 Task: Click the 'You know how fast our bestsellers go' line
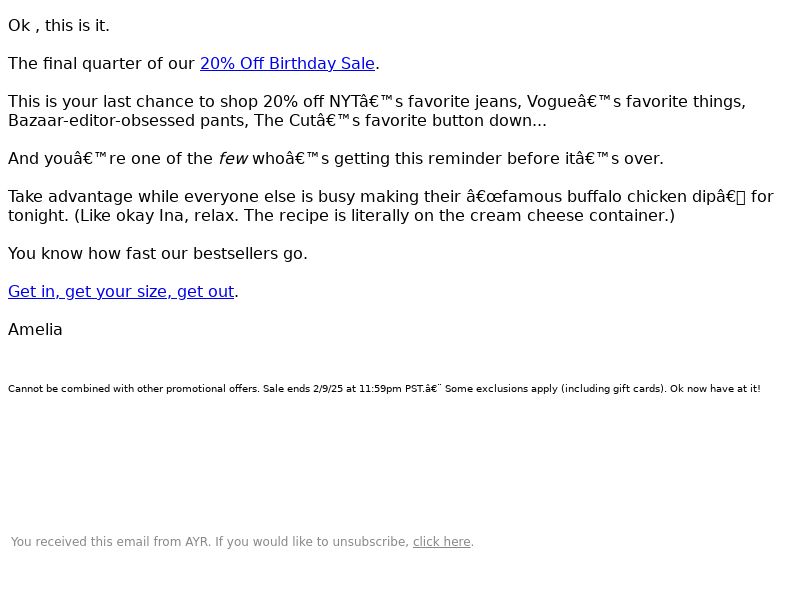tap(158, 254)
